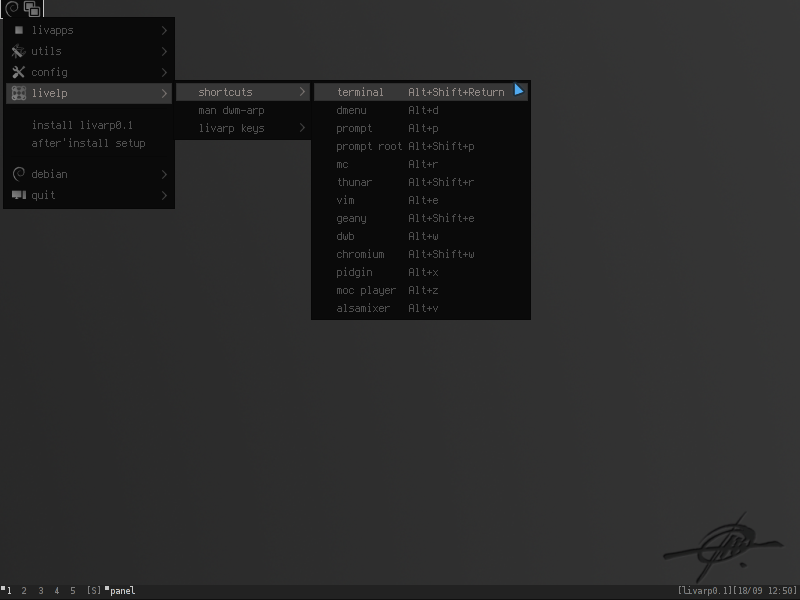Expand the quit submenu arrow
Screen dimensions: 800x600
(x=164, y=195)
